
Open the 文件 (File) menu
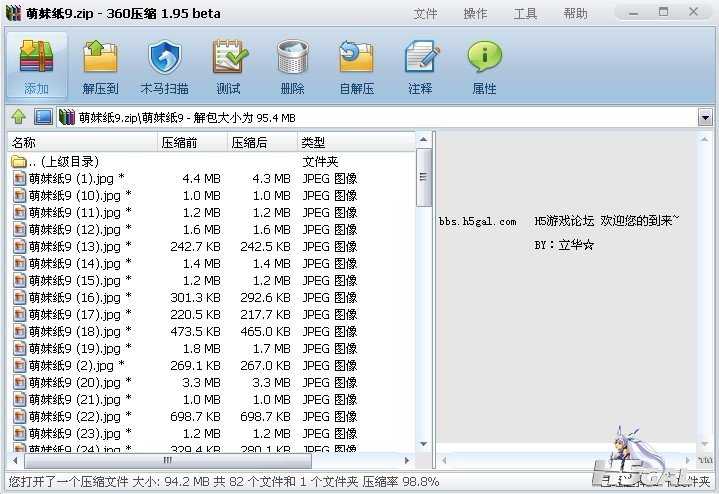point(425,14)
